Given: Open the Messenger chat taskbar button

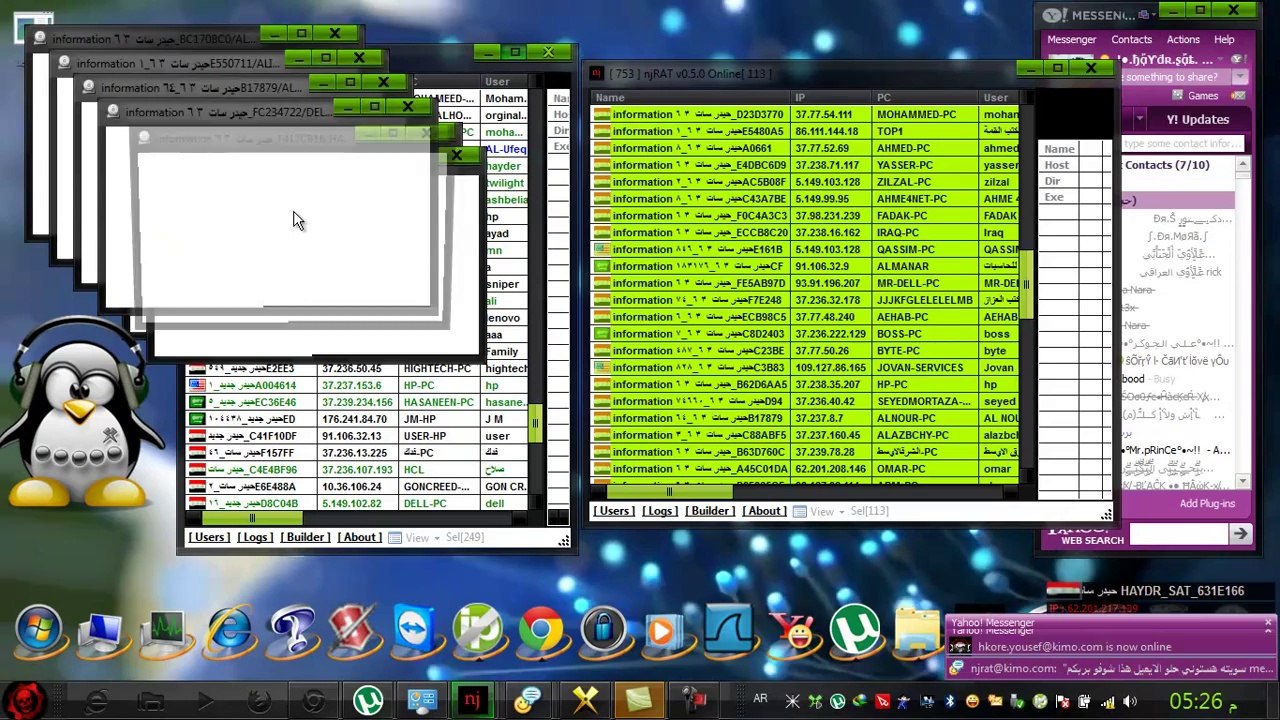Looking at the screenshot, I should [x=527, y=700].
